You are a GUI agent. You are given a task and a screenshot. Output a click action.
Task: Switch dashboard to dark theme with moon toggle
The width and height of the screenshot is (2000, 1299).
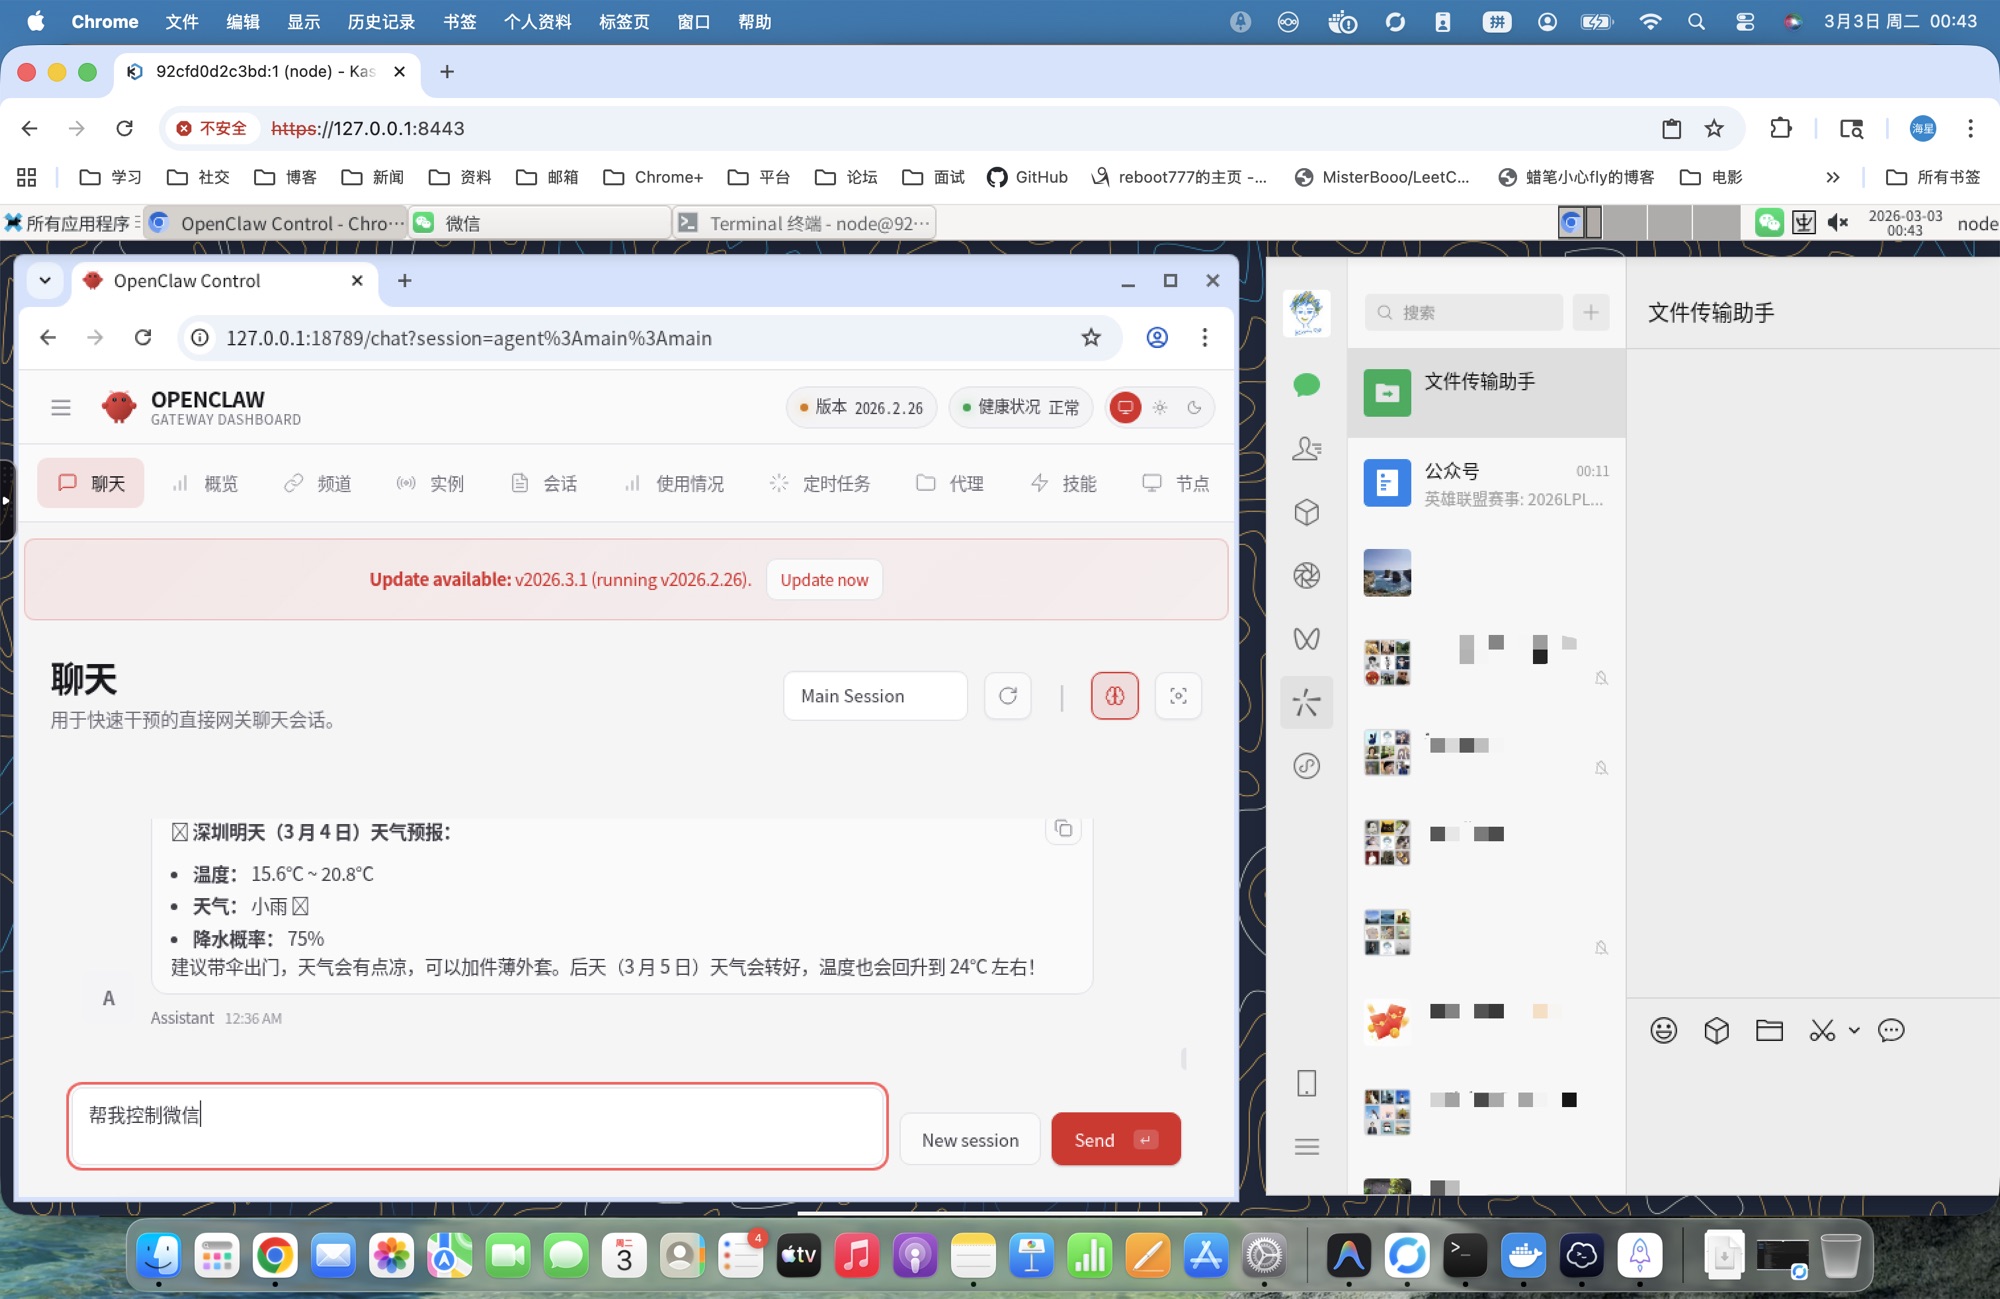[x=1194, y=407]
